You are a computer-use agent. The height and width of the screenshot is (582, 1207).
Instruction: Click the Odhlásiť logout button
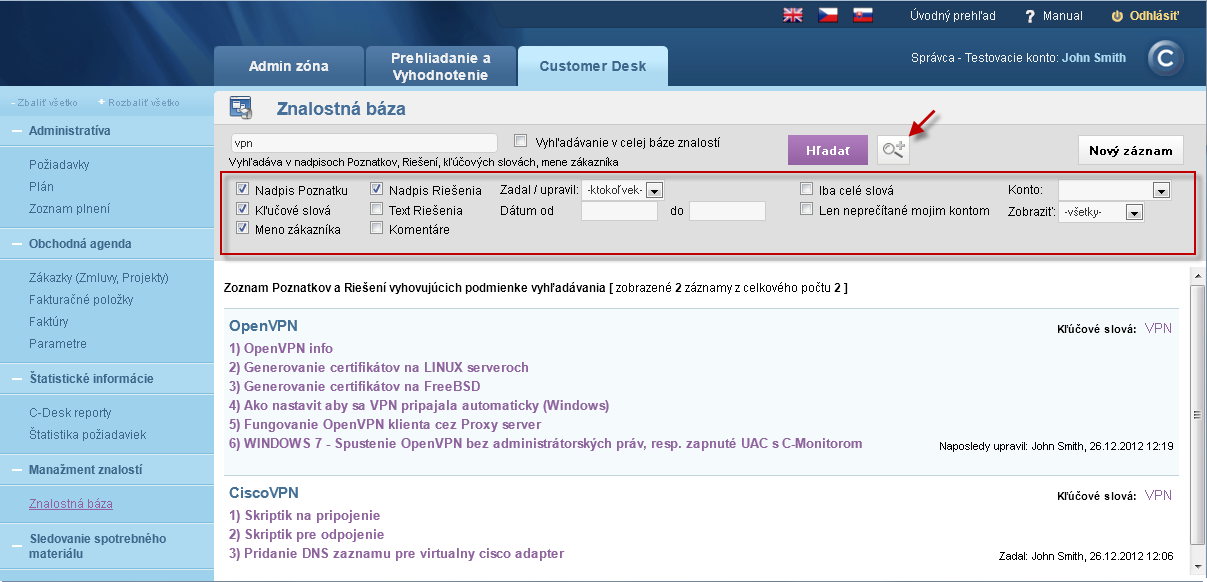[x=1146, y=16]
